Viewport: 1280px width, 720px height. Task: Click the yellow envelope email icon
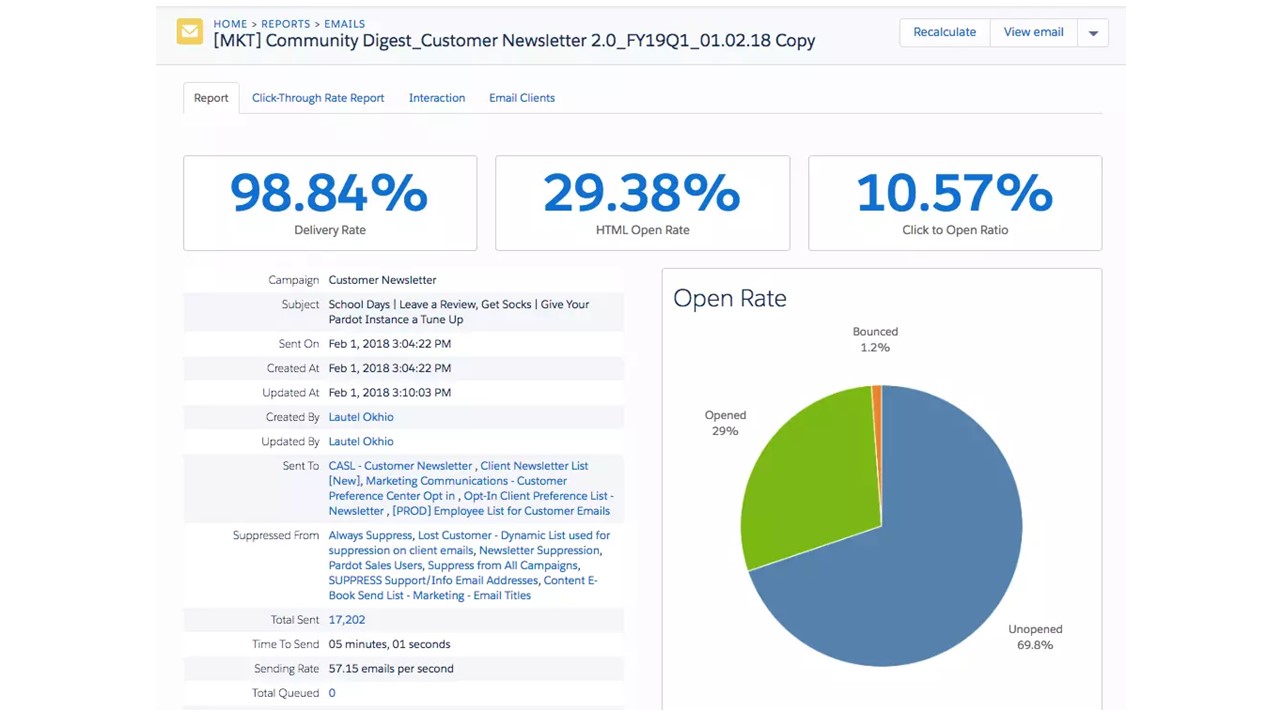(x=189, y=31)
